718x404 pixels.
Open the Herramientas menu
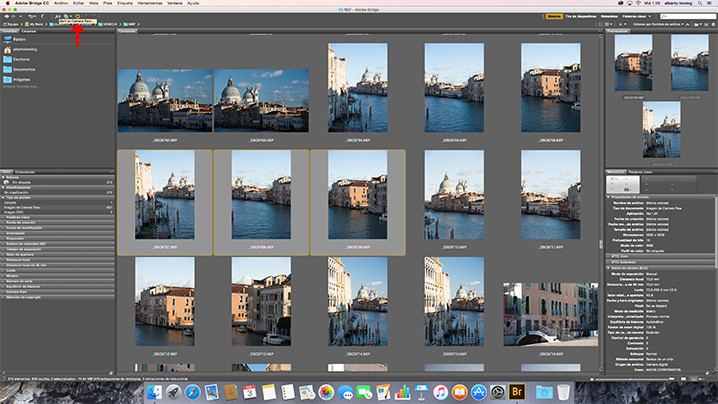tap(150, 3)
